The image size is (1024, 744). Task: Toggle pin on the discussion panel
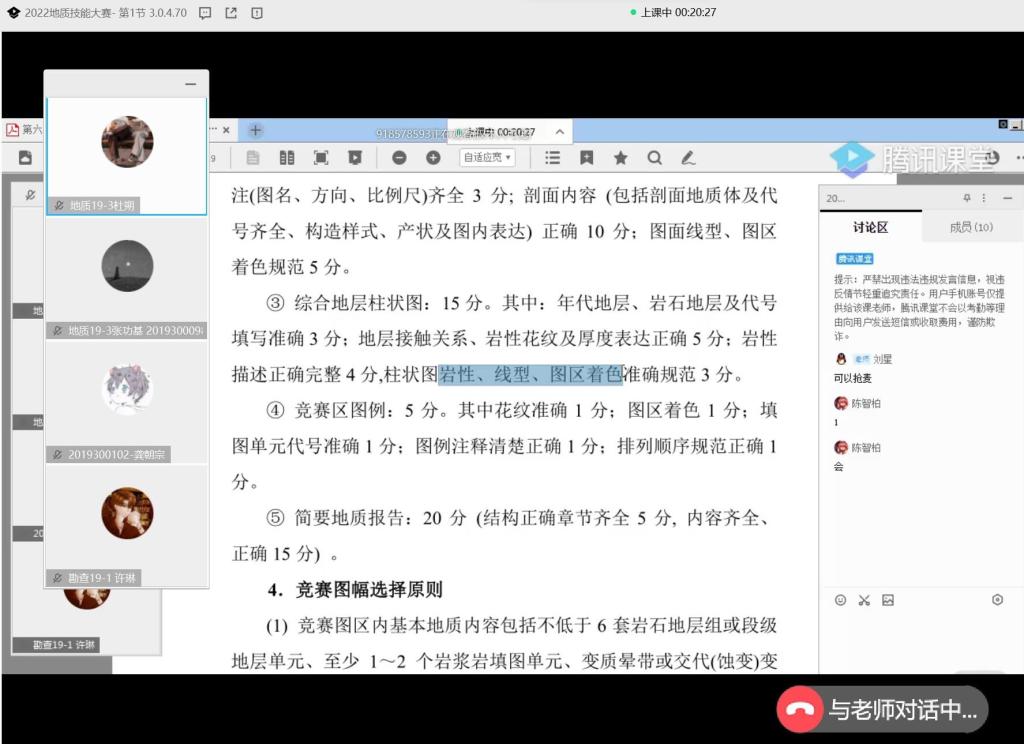coord(967,198)
